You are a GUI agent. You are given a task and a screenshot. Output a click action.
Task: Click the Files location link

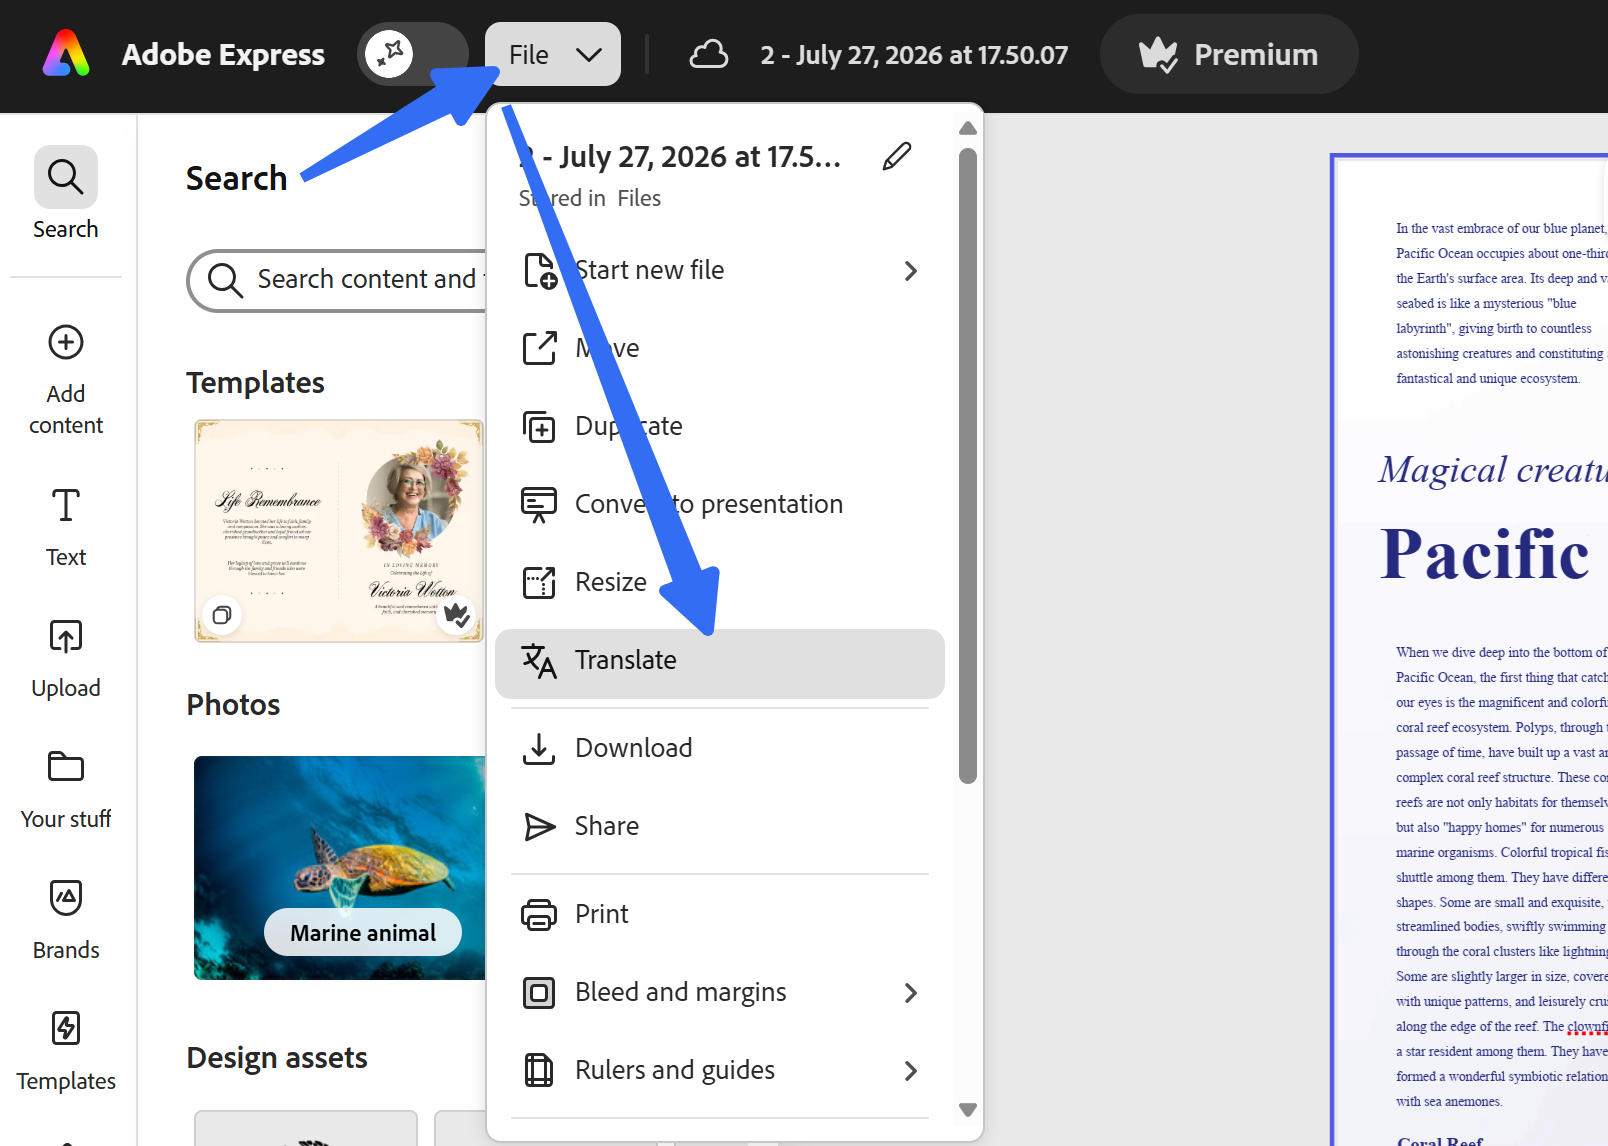639,198
